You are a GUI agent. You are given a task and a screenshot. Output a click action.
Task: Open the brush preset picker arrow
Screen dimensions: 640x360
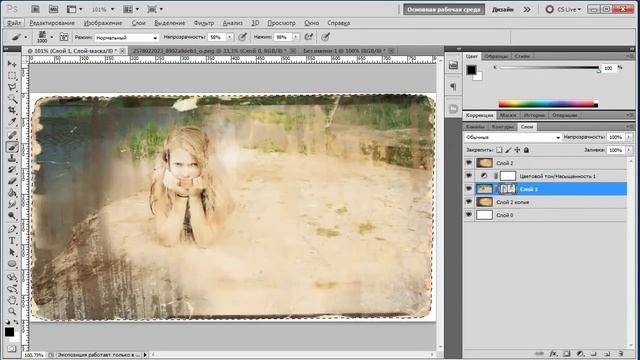[x=52, y=37]
